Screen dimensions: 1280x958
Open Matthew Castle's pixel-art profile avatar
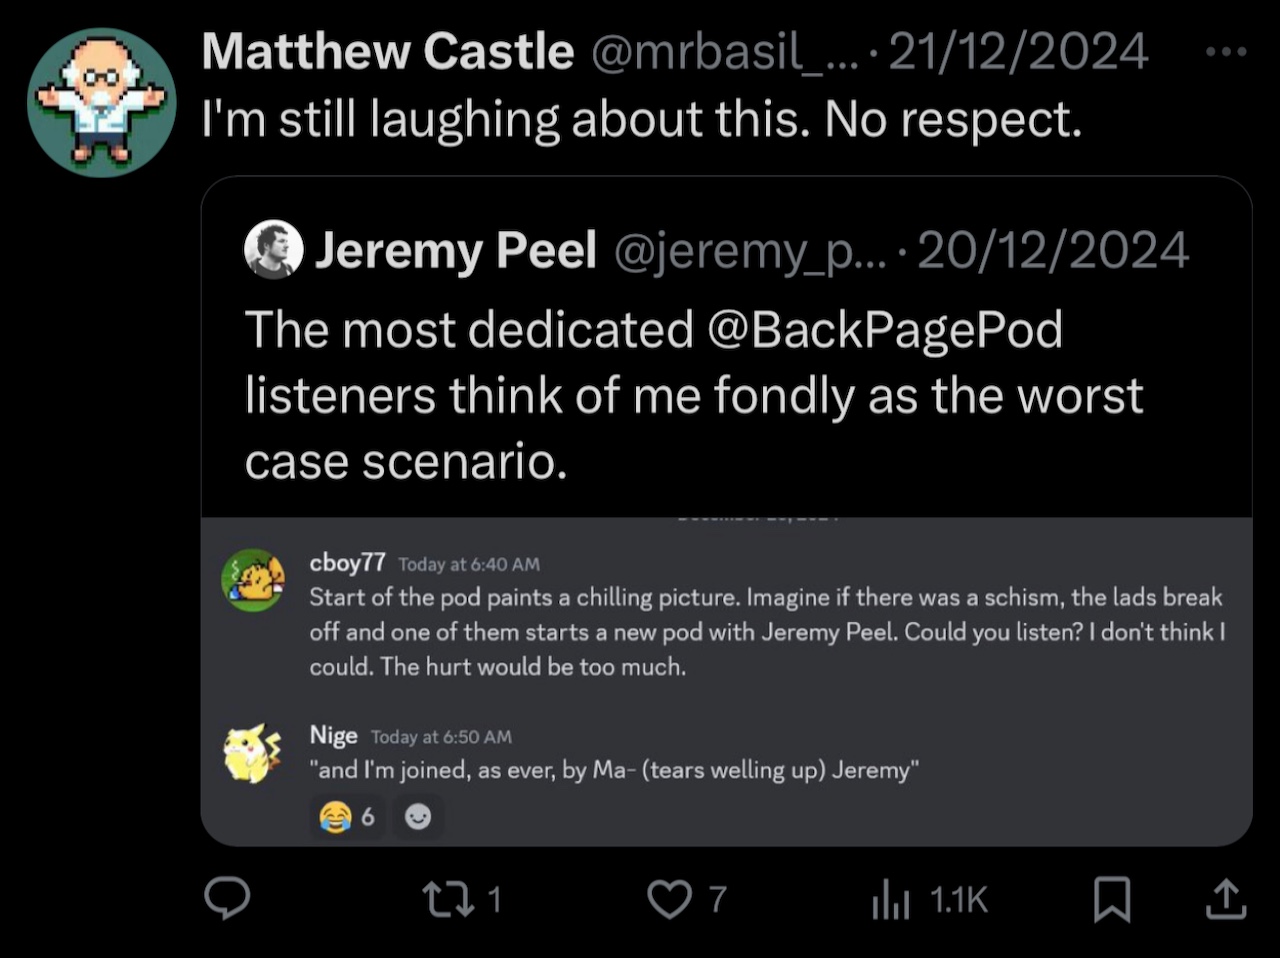pyautogui.click(x=101, y=101)
